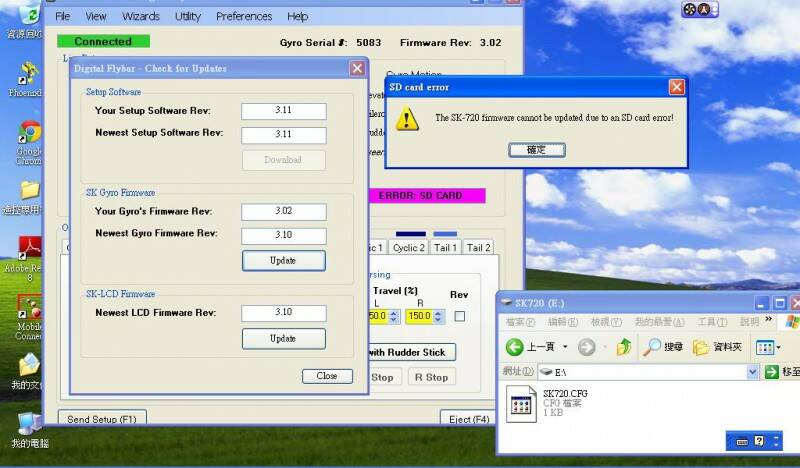Viewport: 800px width, 468px height.
Task: Click the Folders toolbar button
Action: point(717,347)
